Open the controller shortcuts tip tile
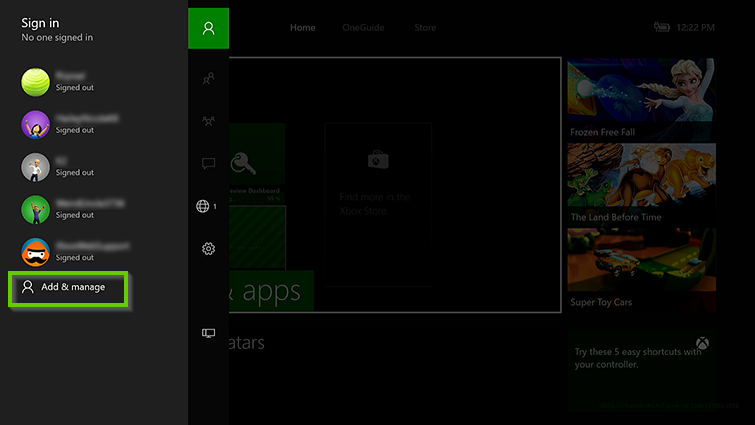Viewport: 755px width, 425px height. click(641, 370)
